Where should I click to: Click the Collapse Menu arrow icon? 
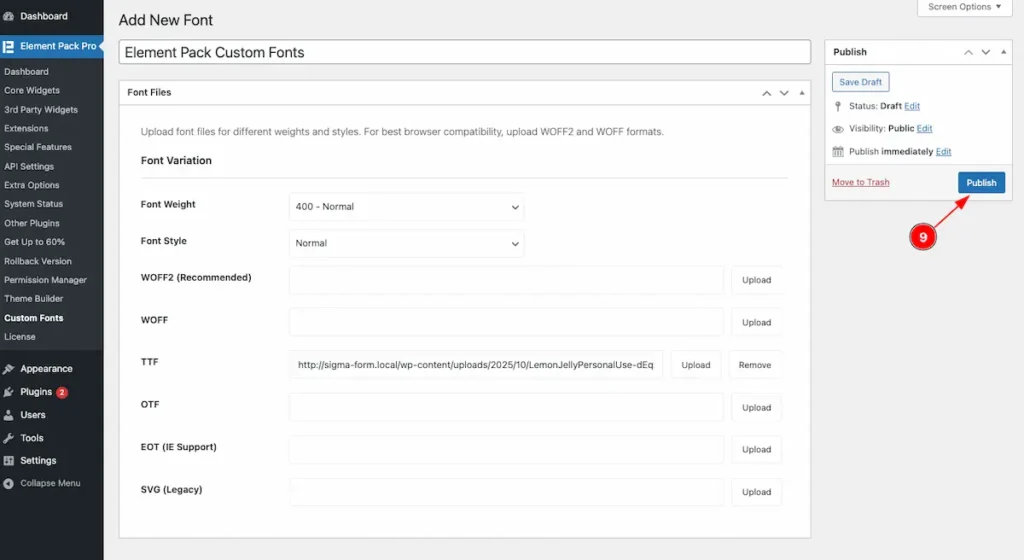point(9,484)
